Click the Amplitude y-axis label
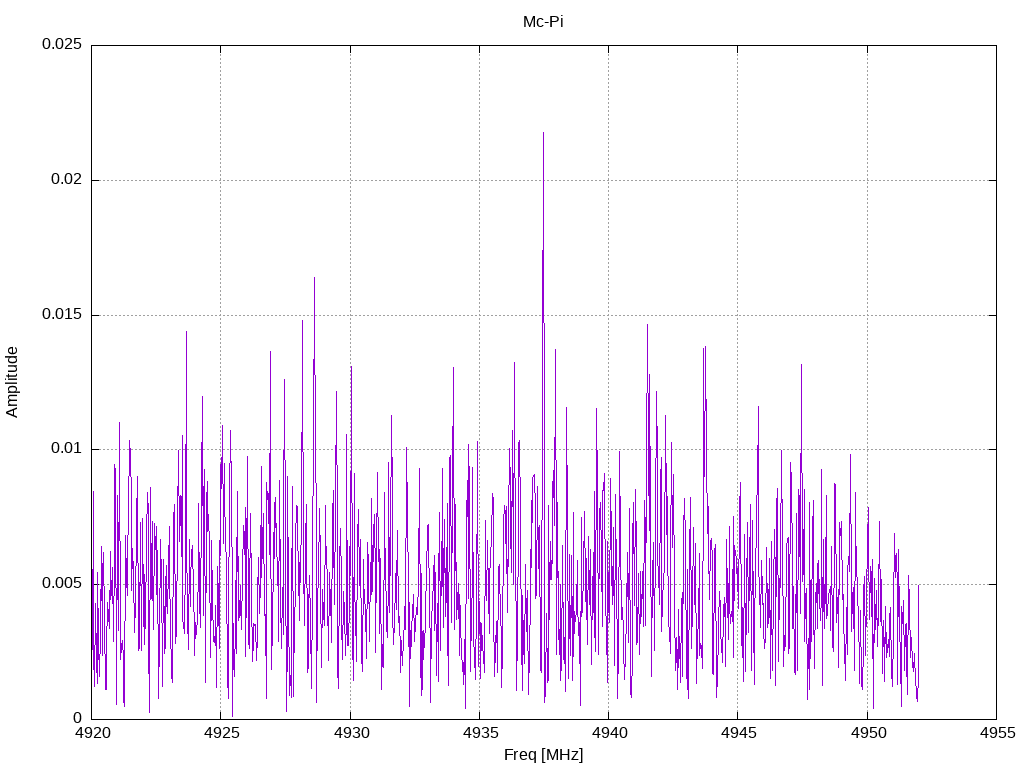1024x768 pixels. point(12,381)
